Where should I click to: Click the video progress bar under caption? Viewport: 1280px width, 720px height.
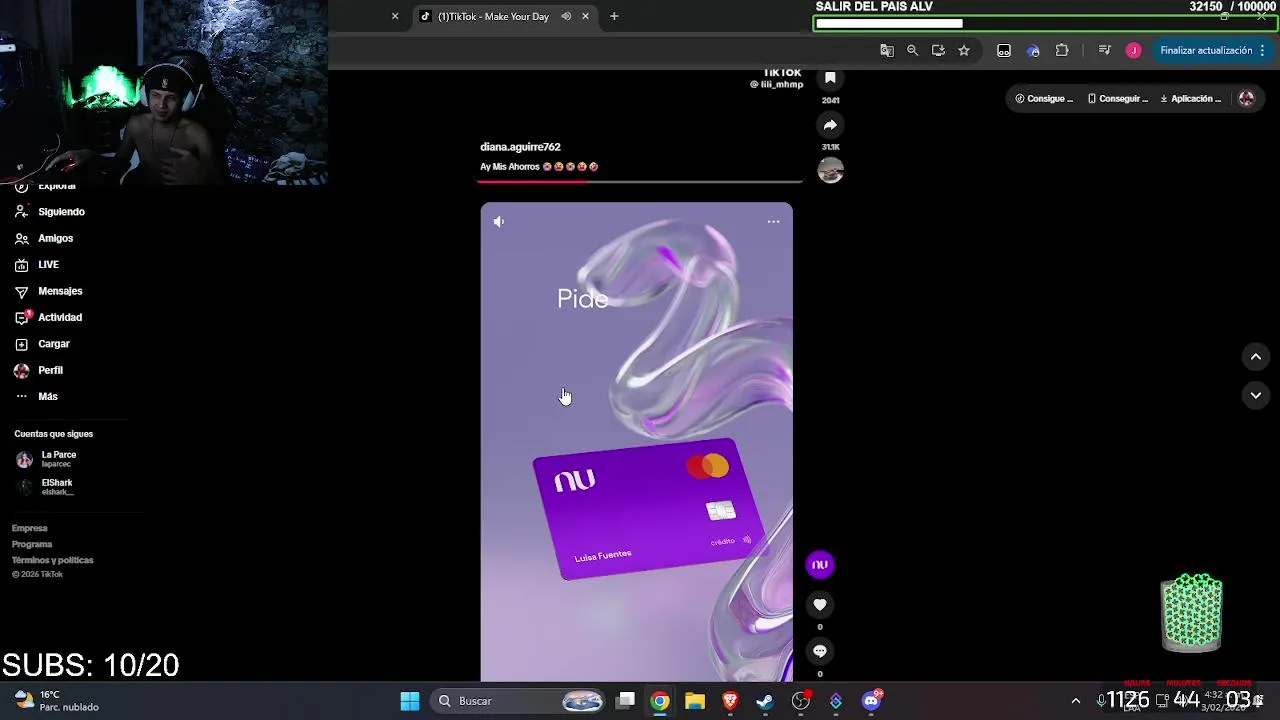(641, 182)
